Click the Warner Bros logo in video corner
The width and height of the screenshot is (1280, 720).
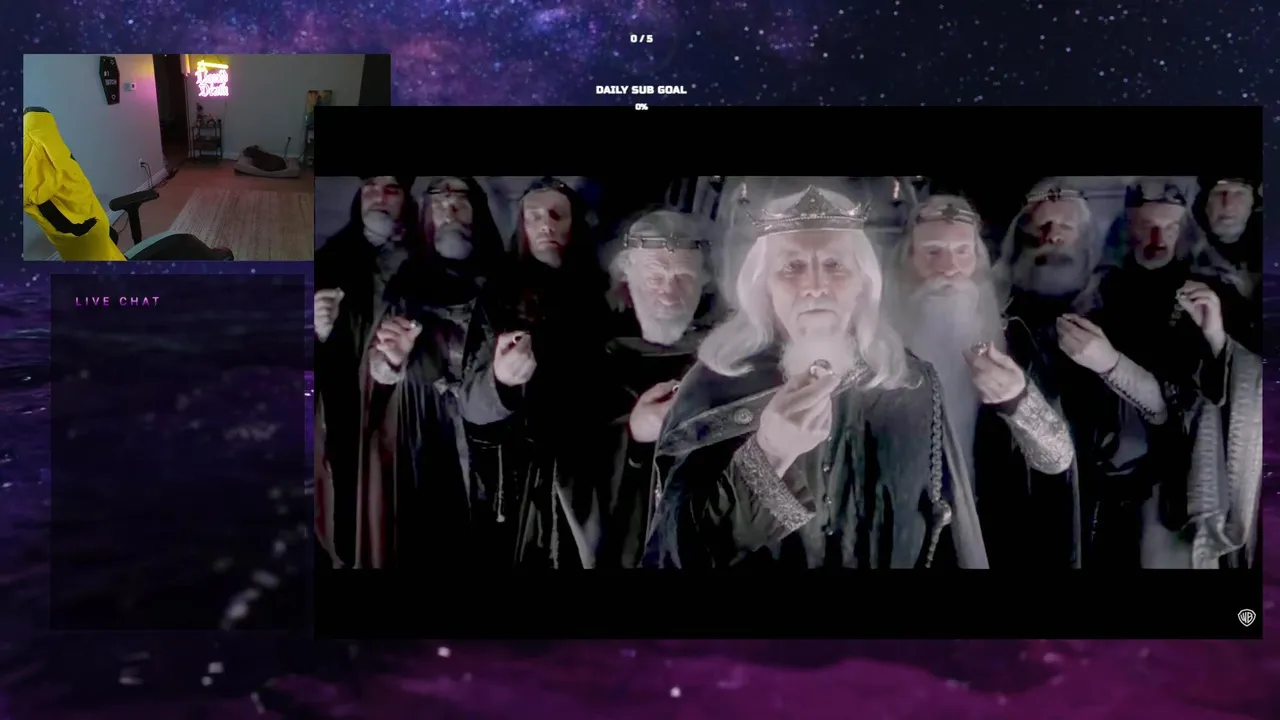tap(1246, 617)
